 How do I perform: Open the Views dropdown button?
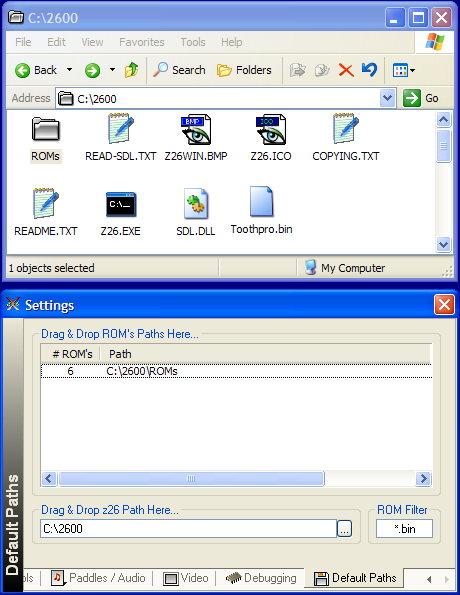(x=403, y=70)
